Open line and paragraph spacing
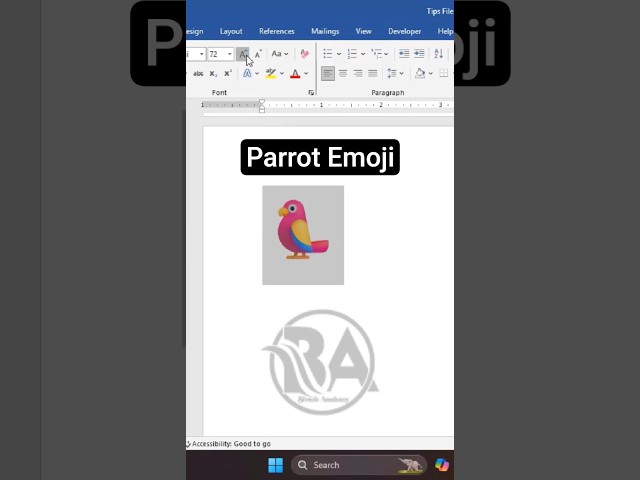640x480 pixels. tap(392, 73)
